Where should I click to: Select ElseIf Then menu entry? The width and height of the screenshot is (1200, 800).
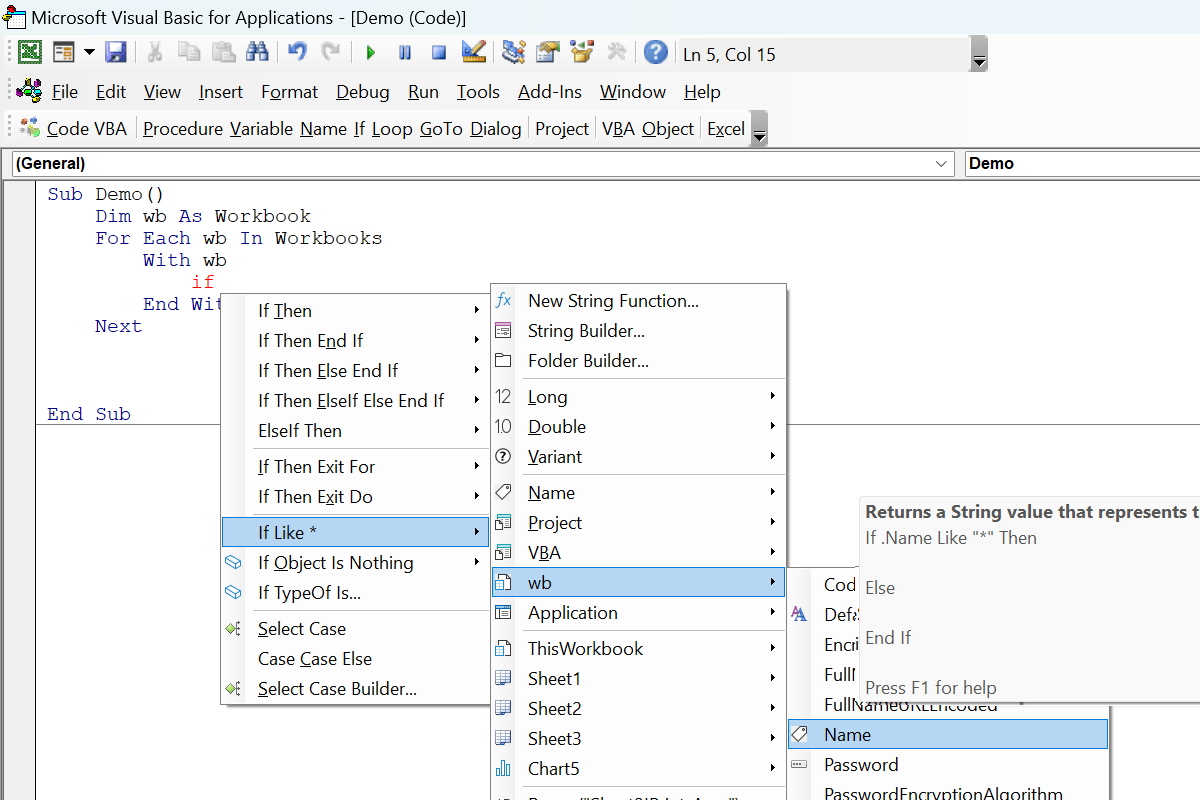[355, 431]
